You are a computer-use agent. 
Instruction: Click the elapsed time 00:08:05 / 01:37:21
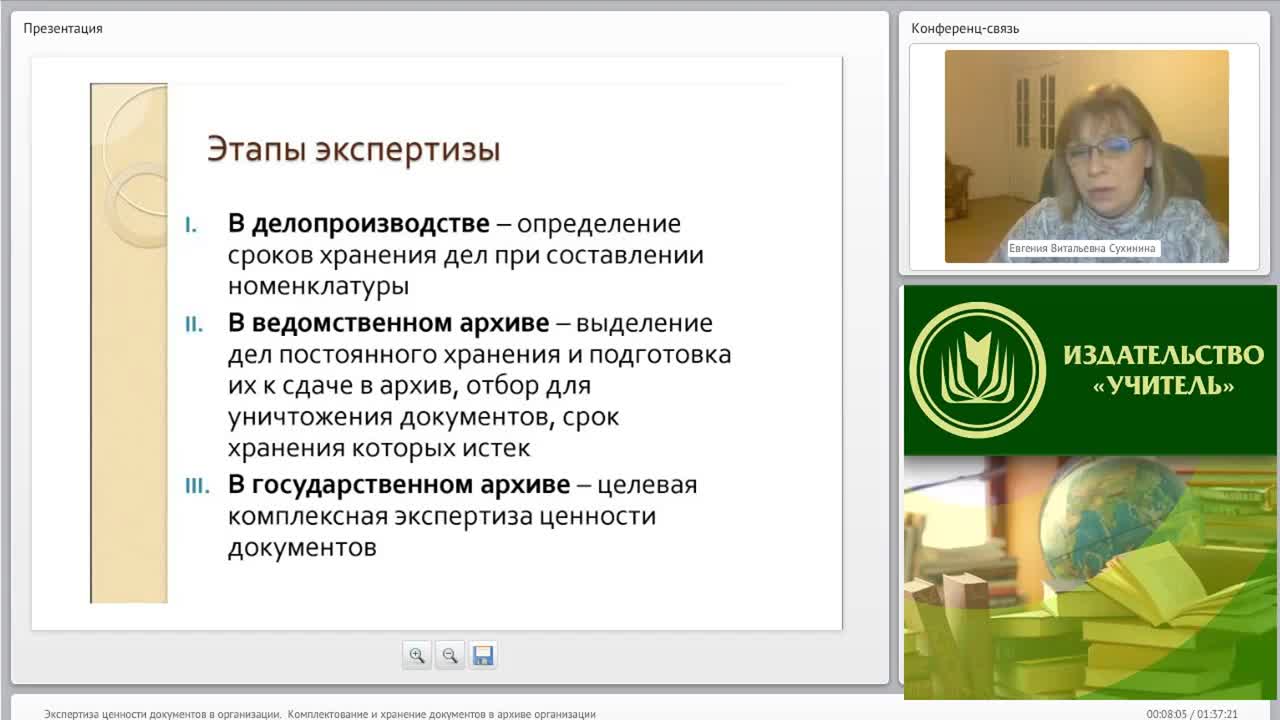(x=1192, y=714)
